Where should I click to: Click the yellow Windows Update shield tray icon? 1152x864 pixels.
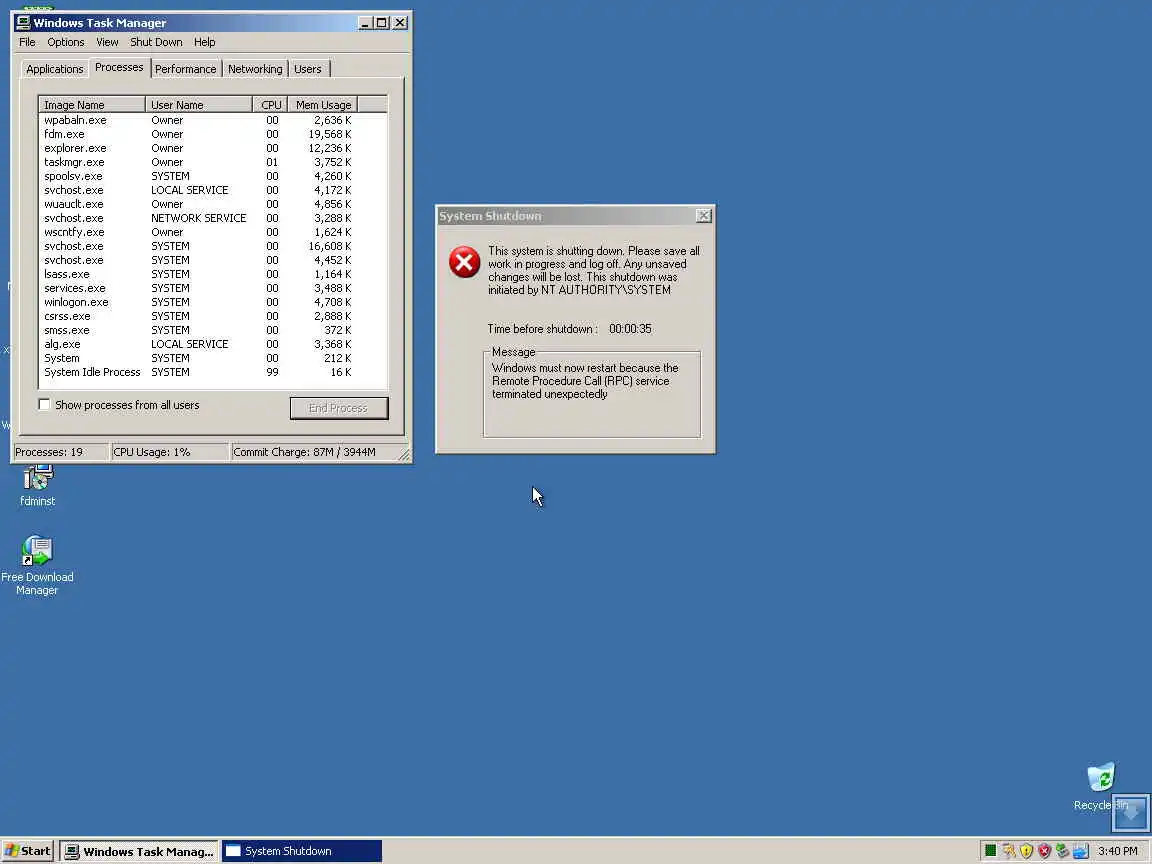(1026, 851)
